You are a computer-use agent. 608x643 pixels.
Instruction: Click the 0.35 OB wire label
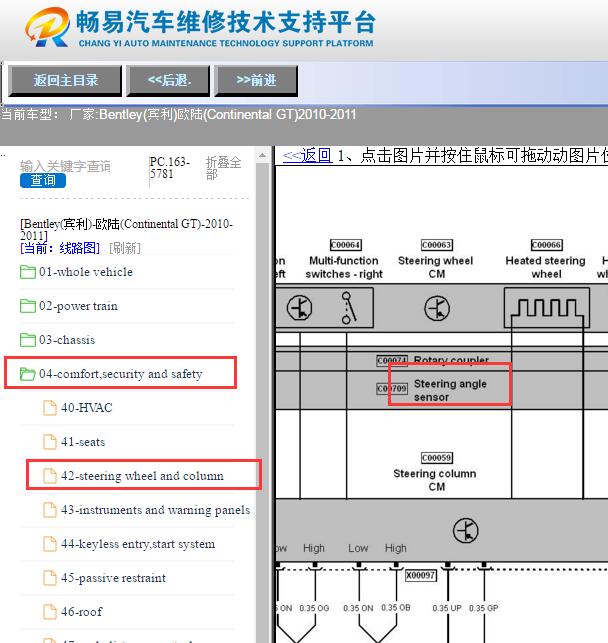[x=396, y=607]
